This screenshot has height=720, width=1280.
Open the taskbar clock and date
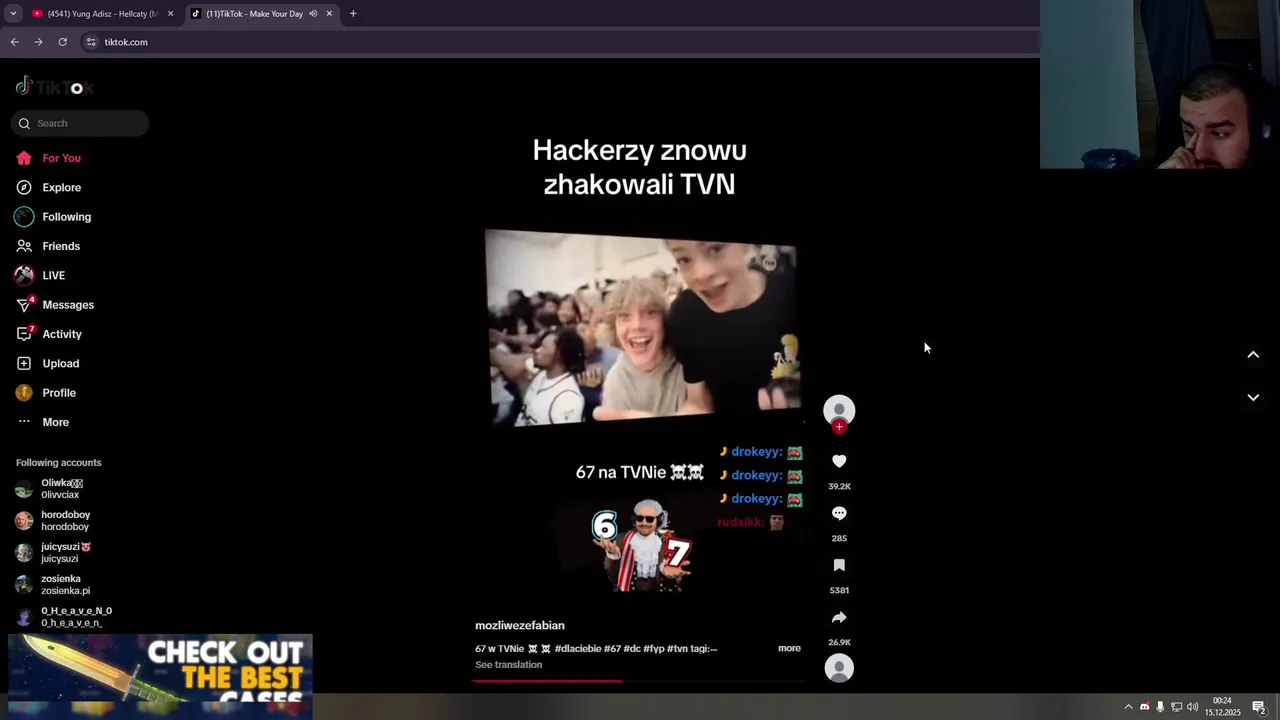pos(1222,707)
